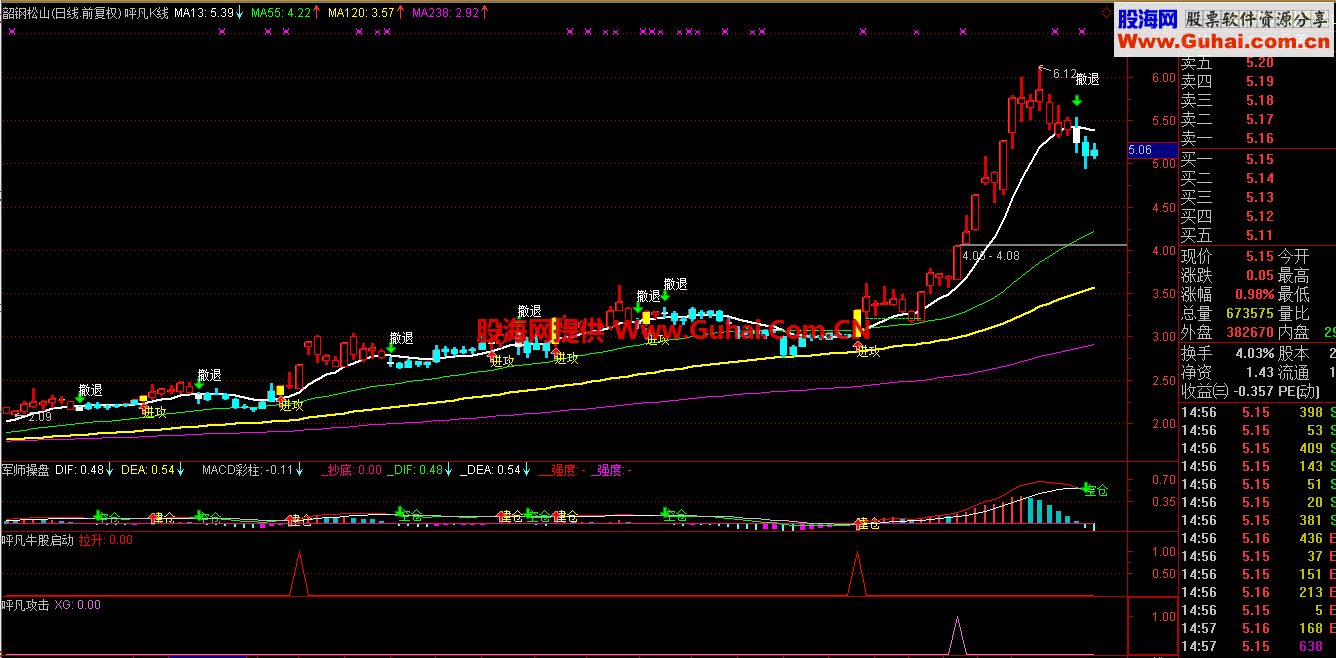Click the 净资 1.43 value
The width and height of the screenshot is (1336, 658).
coord(1259,371)
